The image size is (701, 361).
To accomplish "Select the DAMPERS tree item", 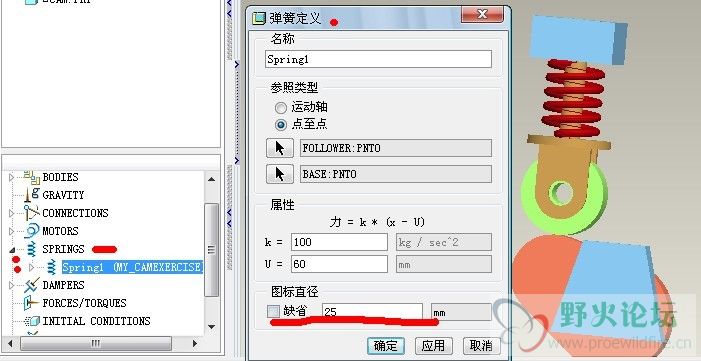I will (x=63, y=285).
